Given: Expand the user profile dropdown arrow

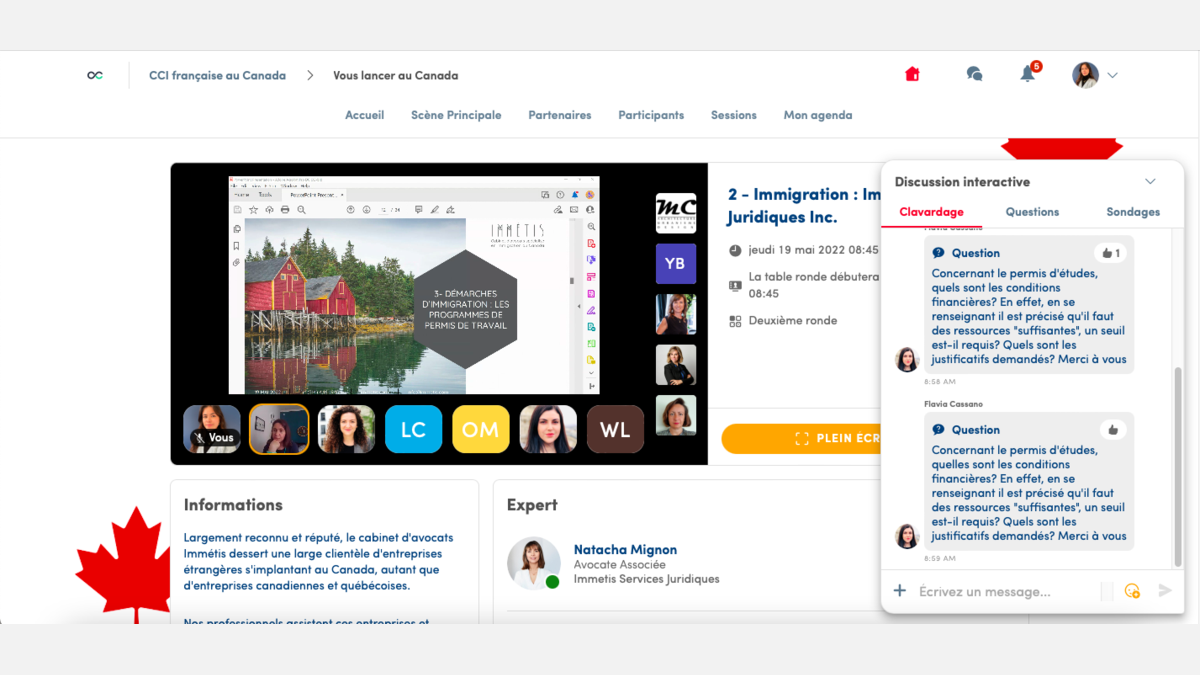Looking at the screenshot, I should (1112, 75).
